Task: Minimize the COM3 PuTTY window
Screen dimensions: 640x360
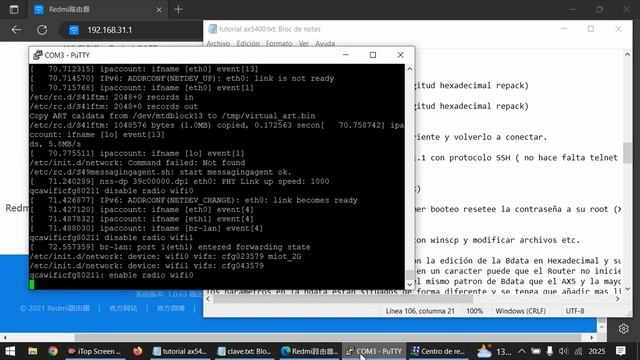Action: pyautogui.click(x=346, y=55)
